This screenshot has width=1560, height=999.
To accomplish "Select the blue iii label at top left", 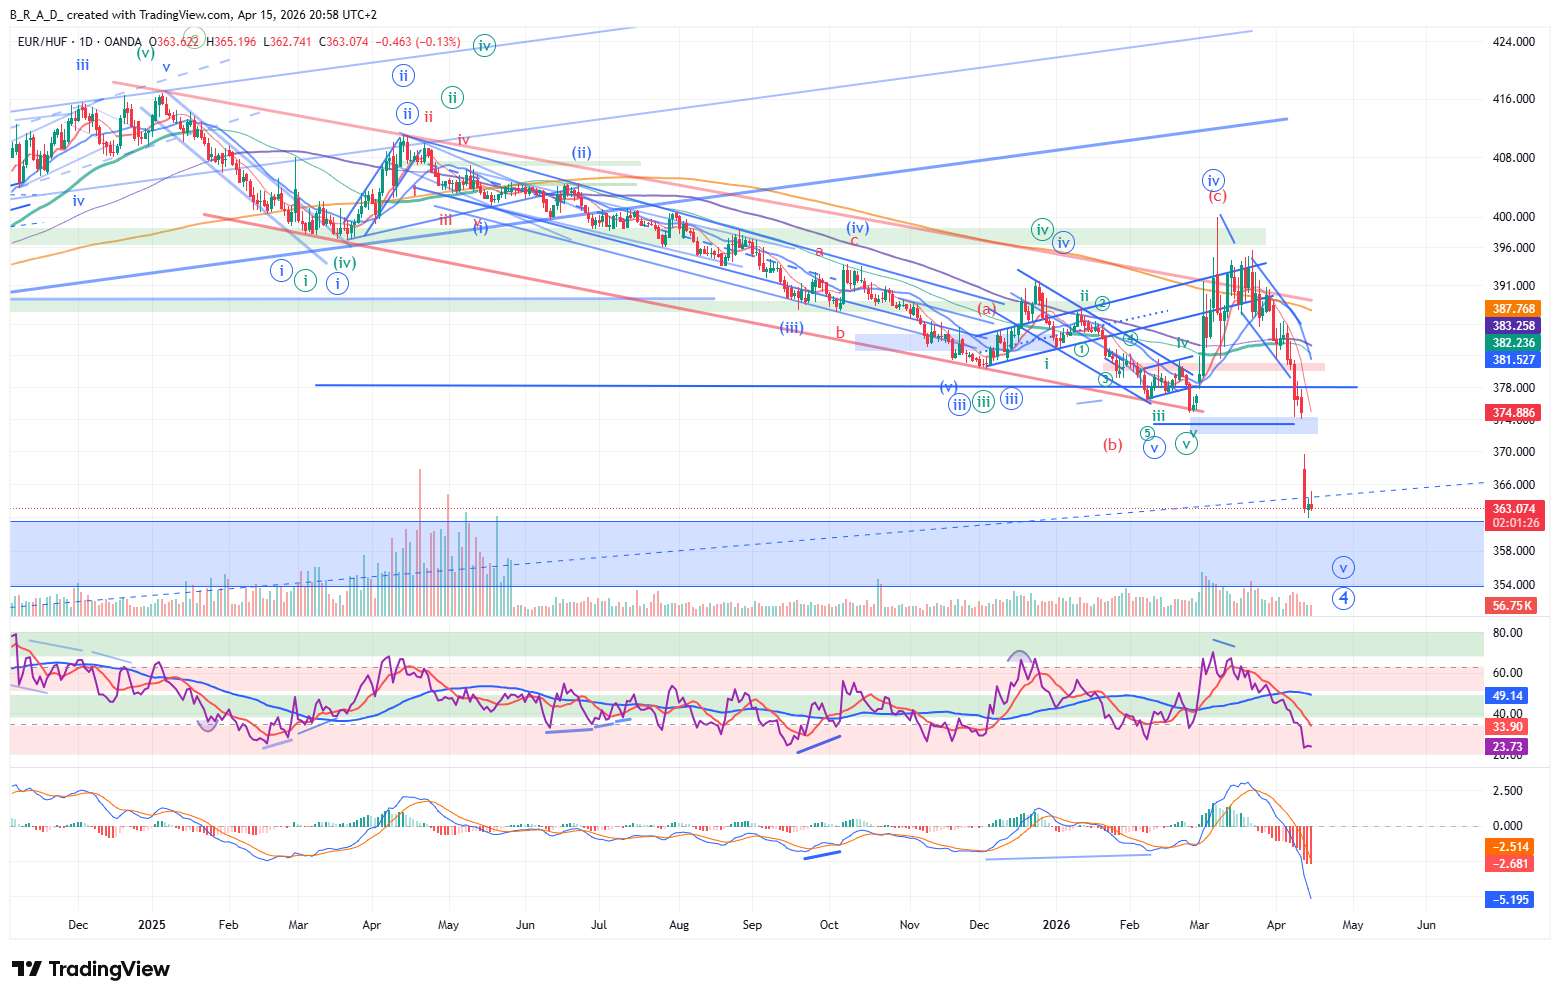I will pyautogui.click(x=82, y=65).
